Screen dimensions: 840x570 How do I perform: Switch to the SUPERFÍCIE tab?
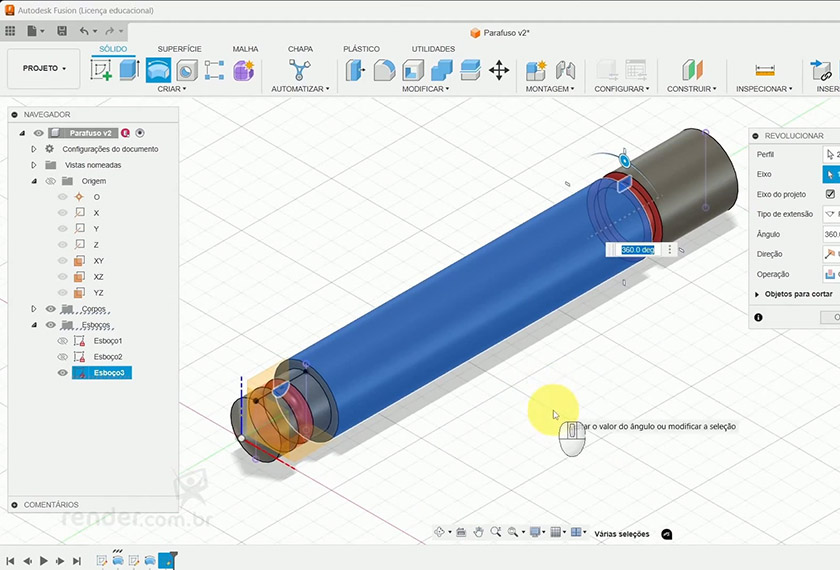[x=179, y=49]
